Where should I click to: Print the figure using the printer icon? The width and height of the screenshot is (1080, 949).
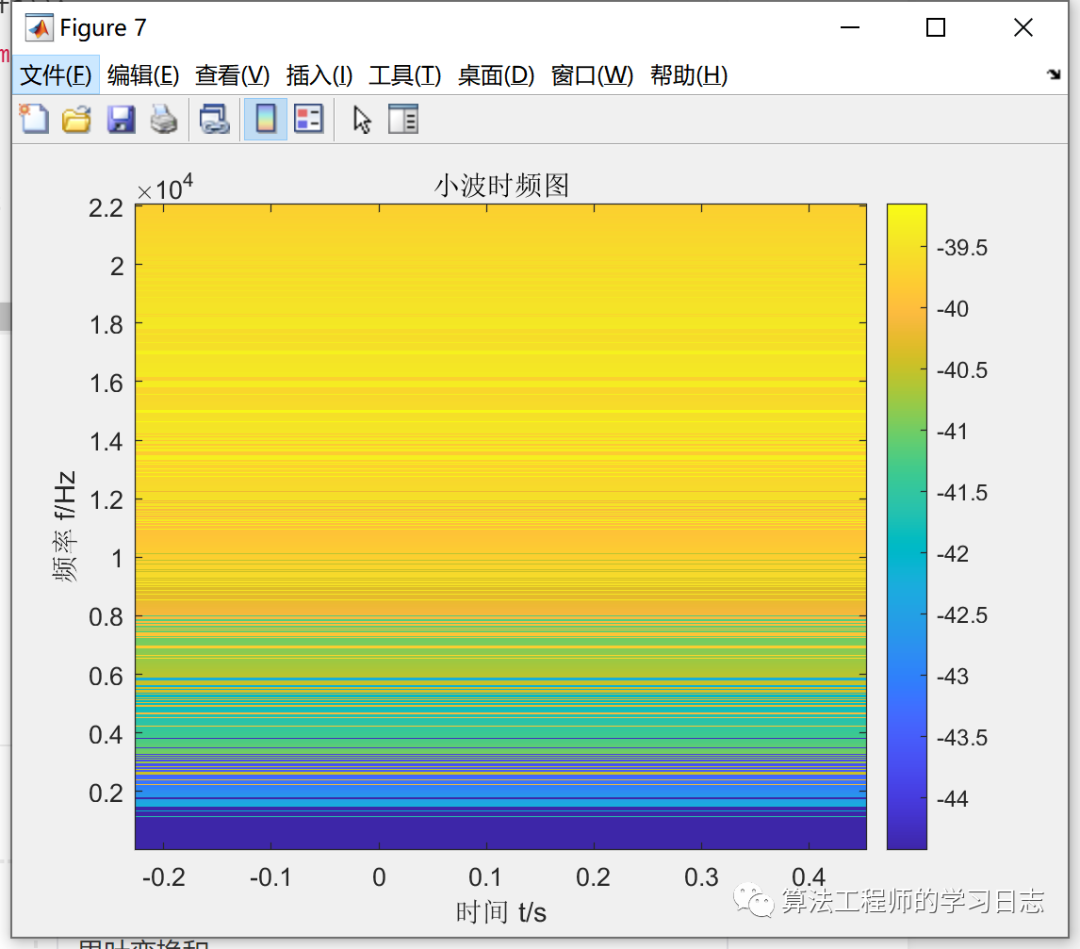point(163,118)
